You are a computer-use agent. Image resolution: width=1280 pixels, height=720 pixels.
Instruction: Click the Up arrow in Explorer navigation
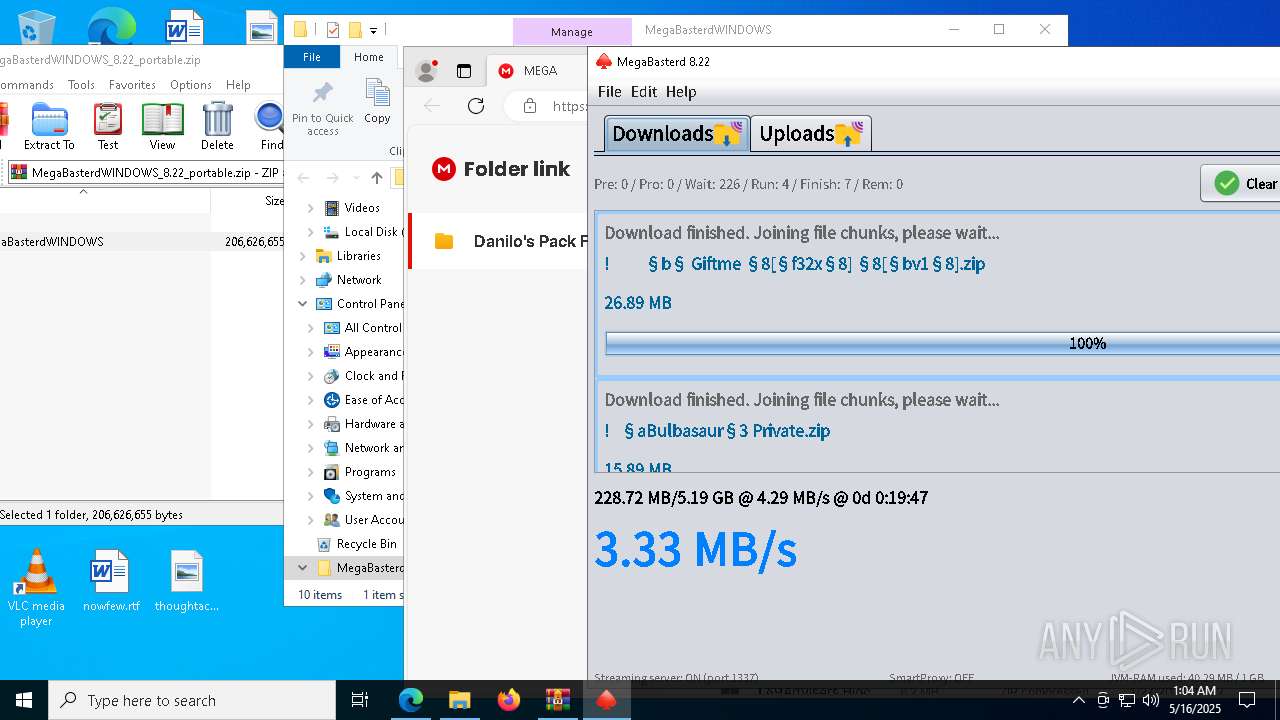pyautogui.click(x=376, y=178)
